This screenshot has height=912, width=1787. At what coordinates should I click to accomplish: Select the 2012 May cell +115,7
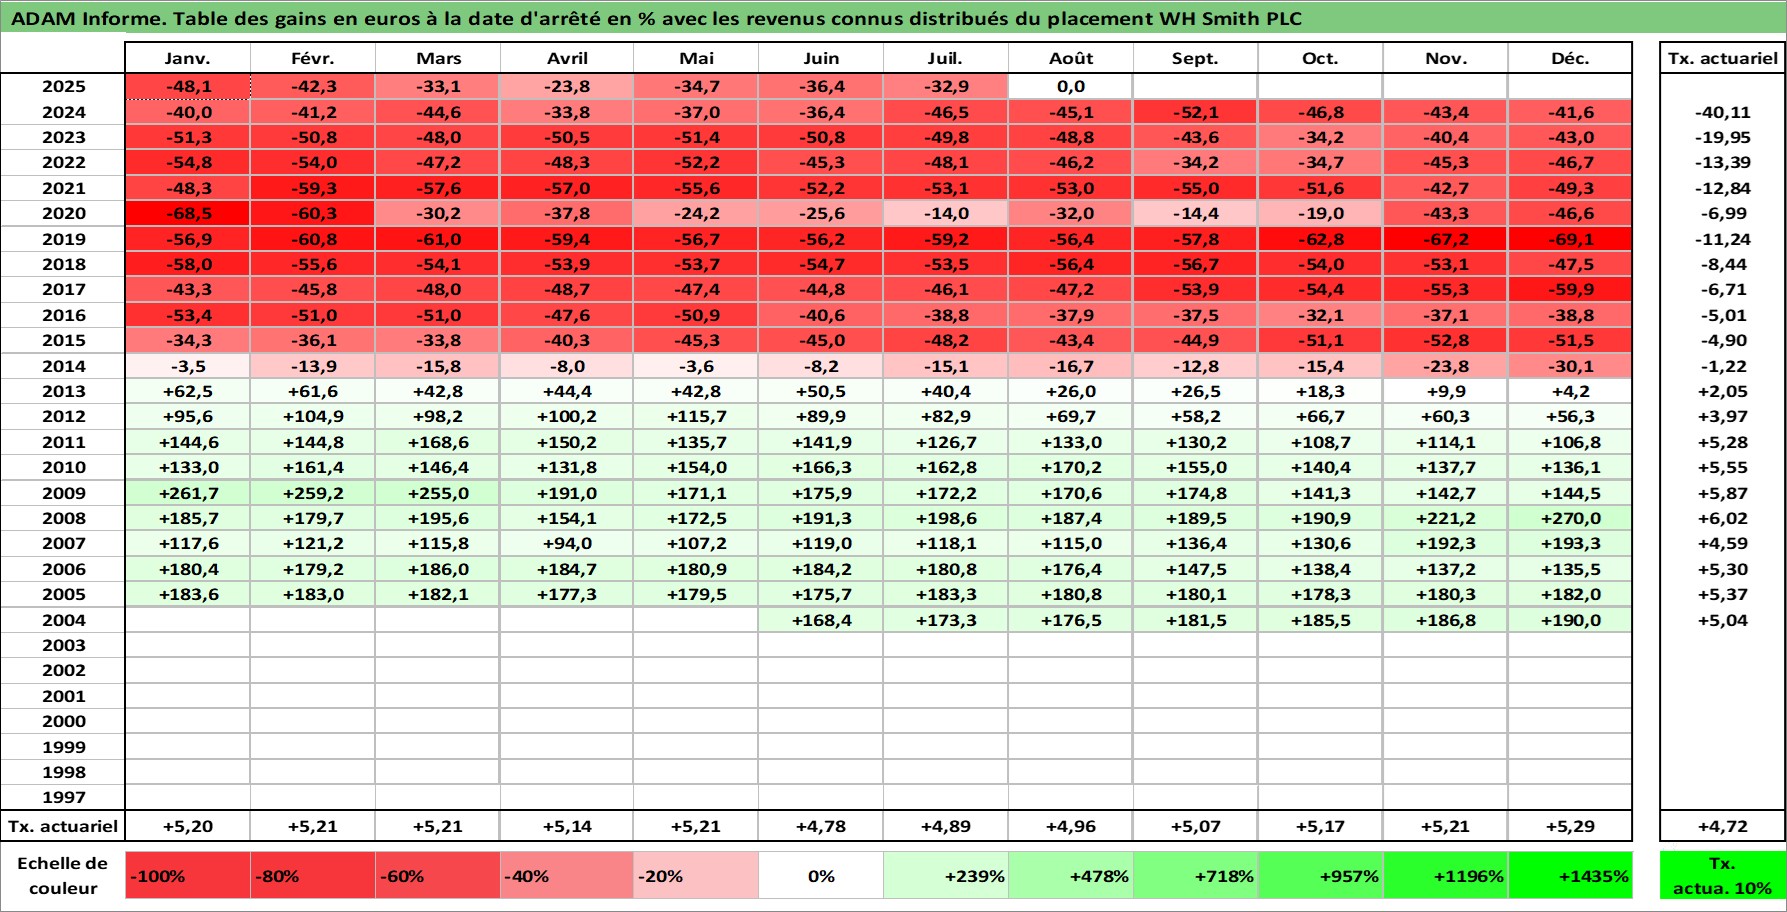tap(696, 417)
